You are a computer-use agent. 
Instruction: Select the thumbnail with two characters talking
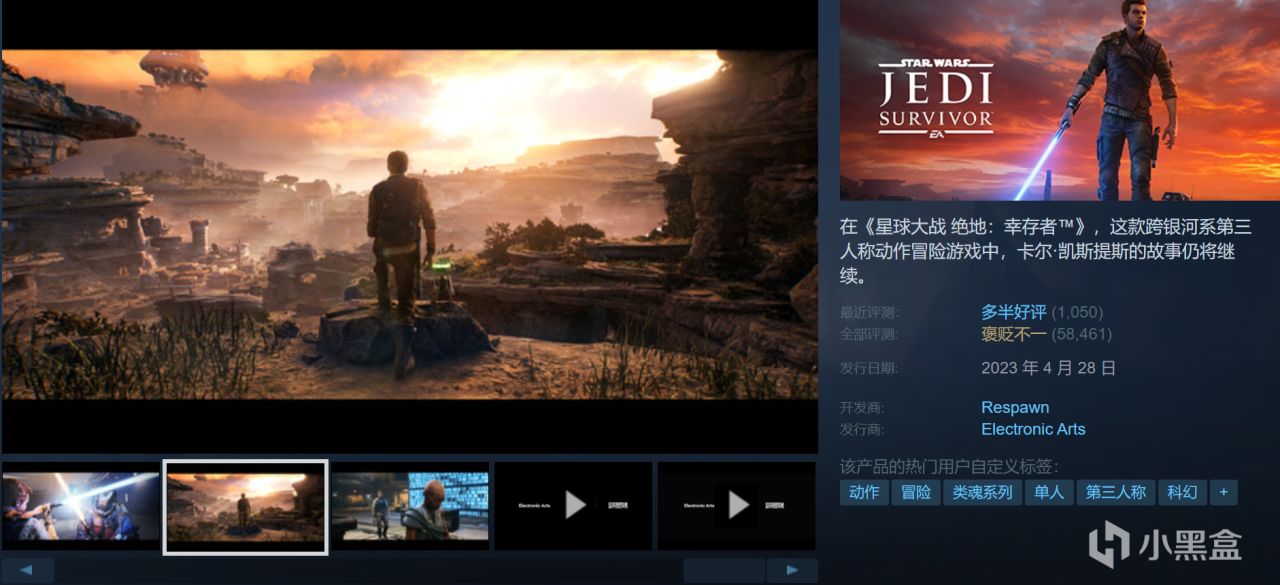click(x=410, y=506)
